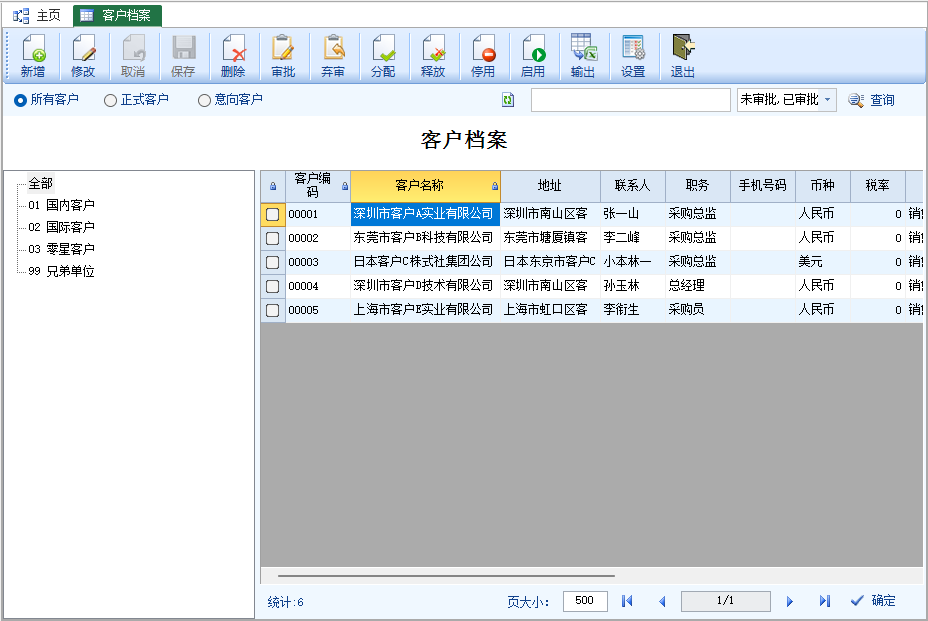Click the 停用 (Disable) toolbar icon
Image resolution: width=928 pixels, height=621 pixels.
click(x=483, y=56)
